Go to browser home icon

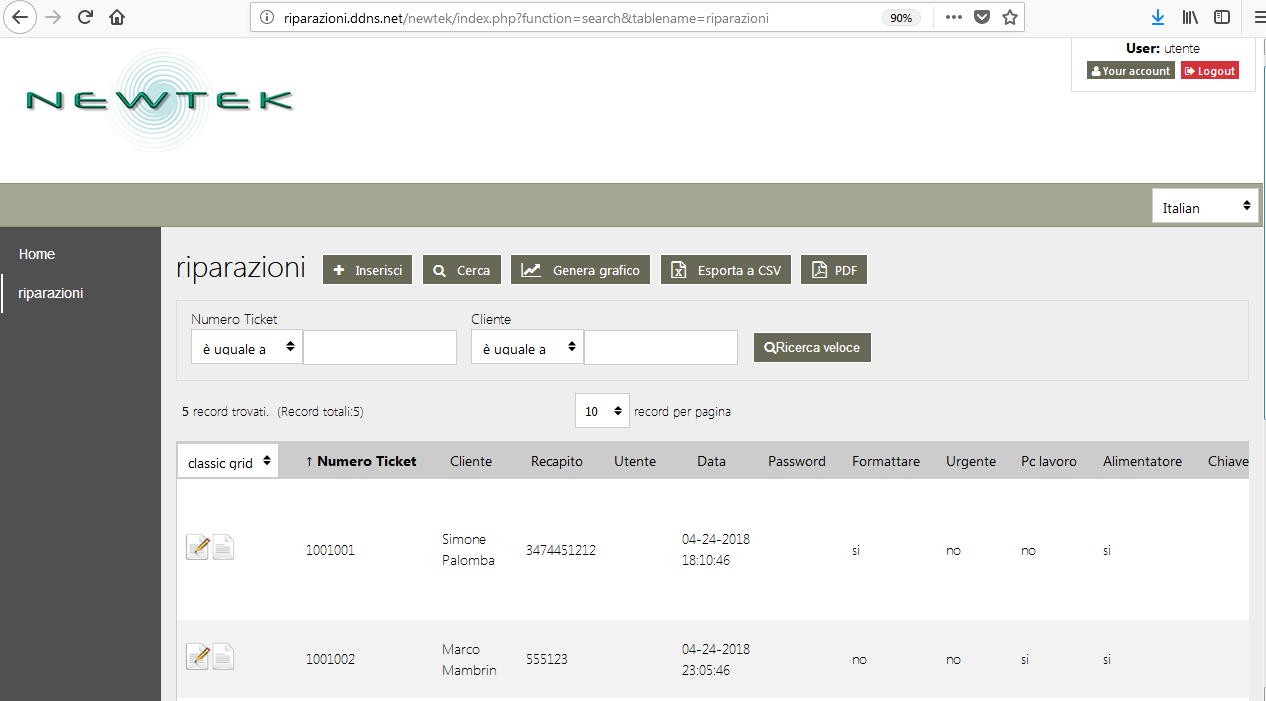coord(117,17)
